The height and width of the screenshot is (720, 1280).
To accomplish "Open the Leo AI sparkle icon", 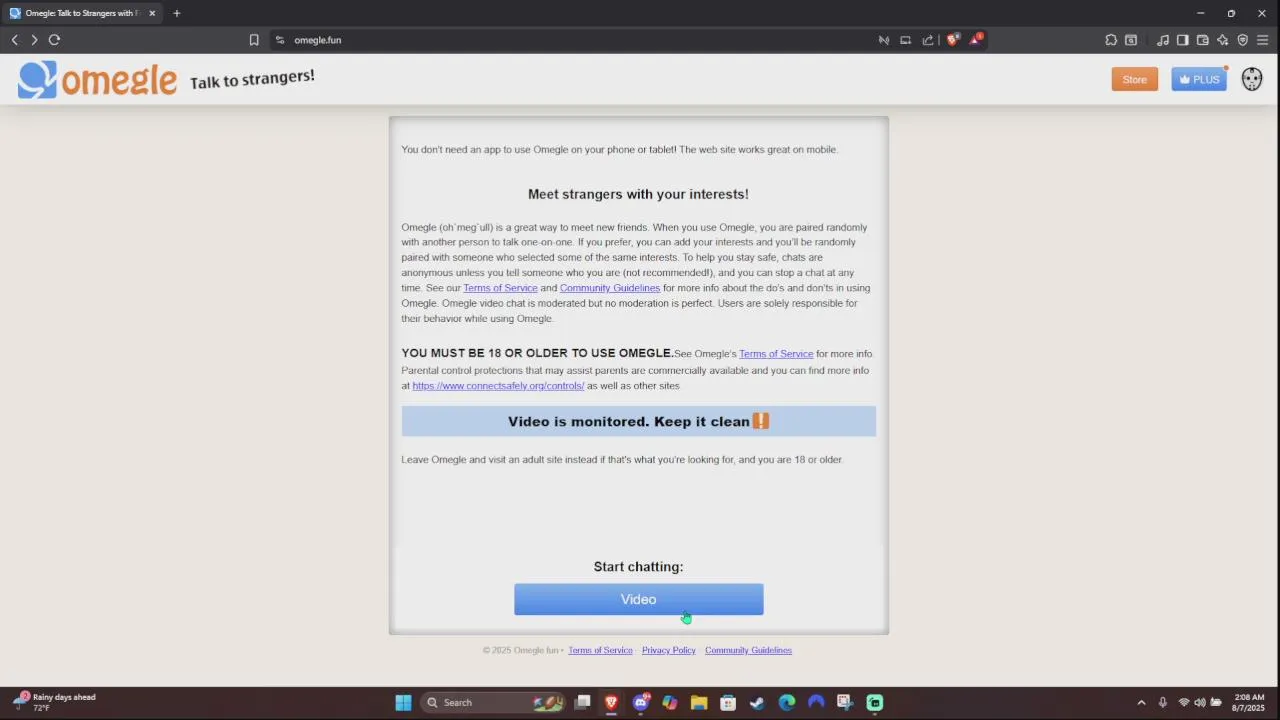I will 1223,40.
